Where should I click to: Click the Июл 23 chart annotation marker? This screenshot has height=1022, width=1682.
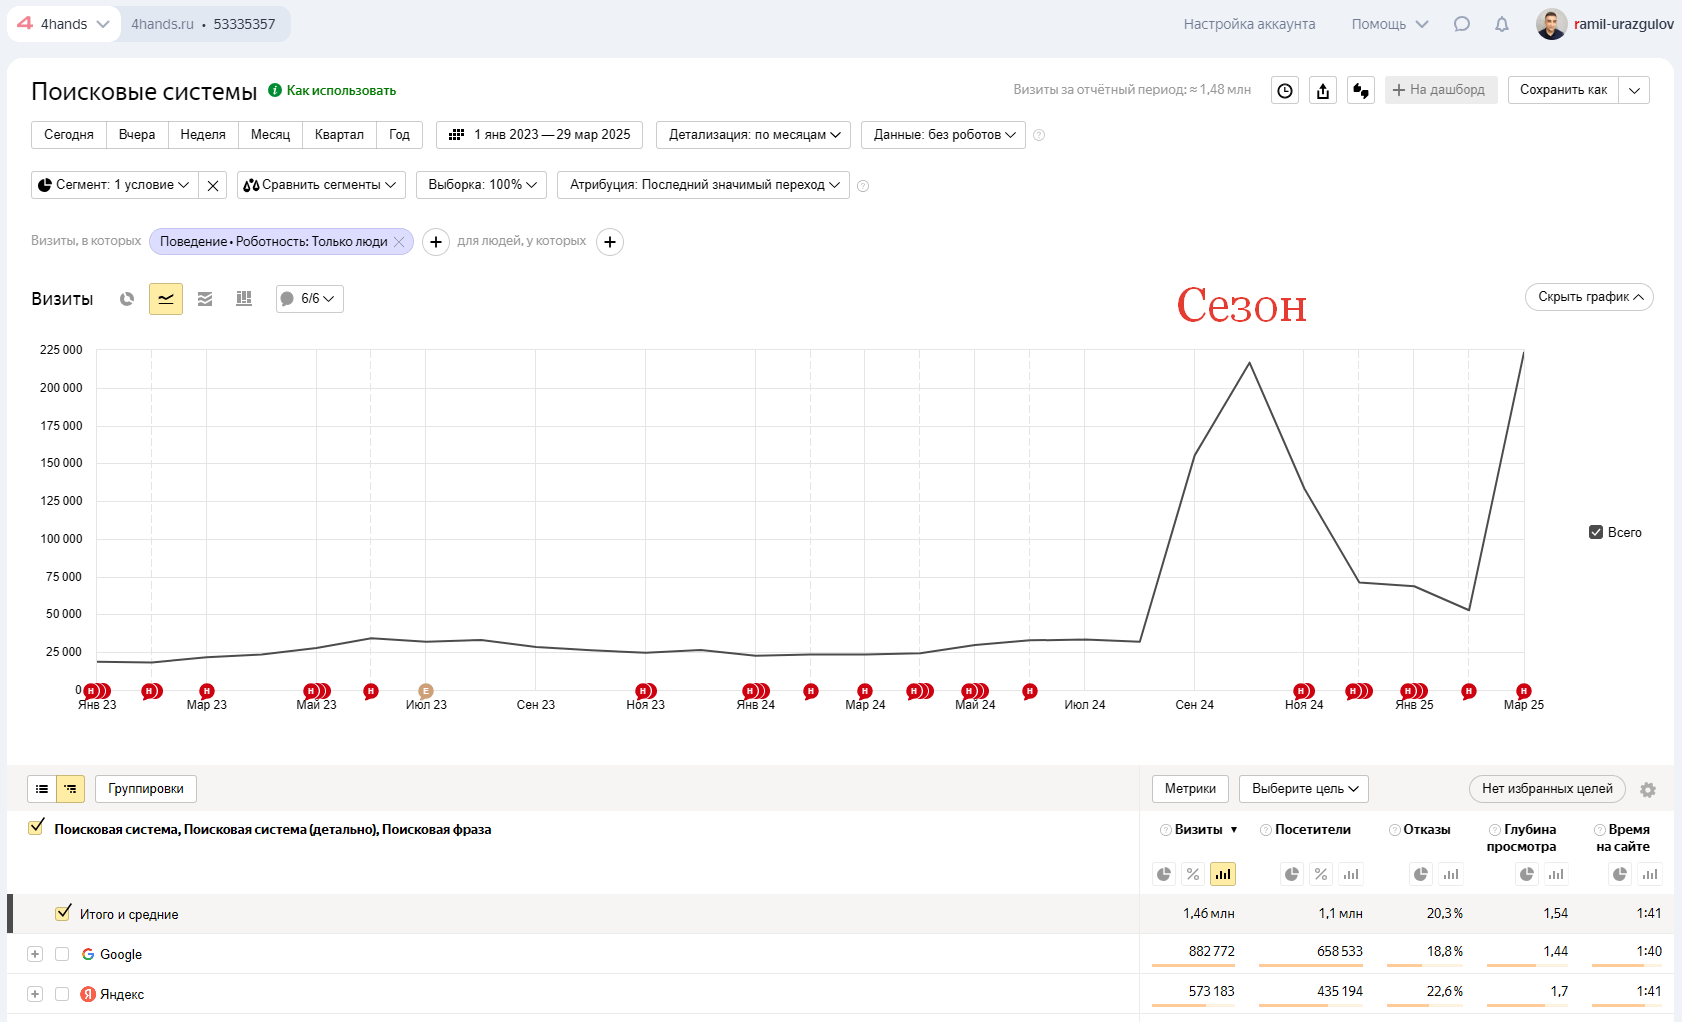(425, 691)
